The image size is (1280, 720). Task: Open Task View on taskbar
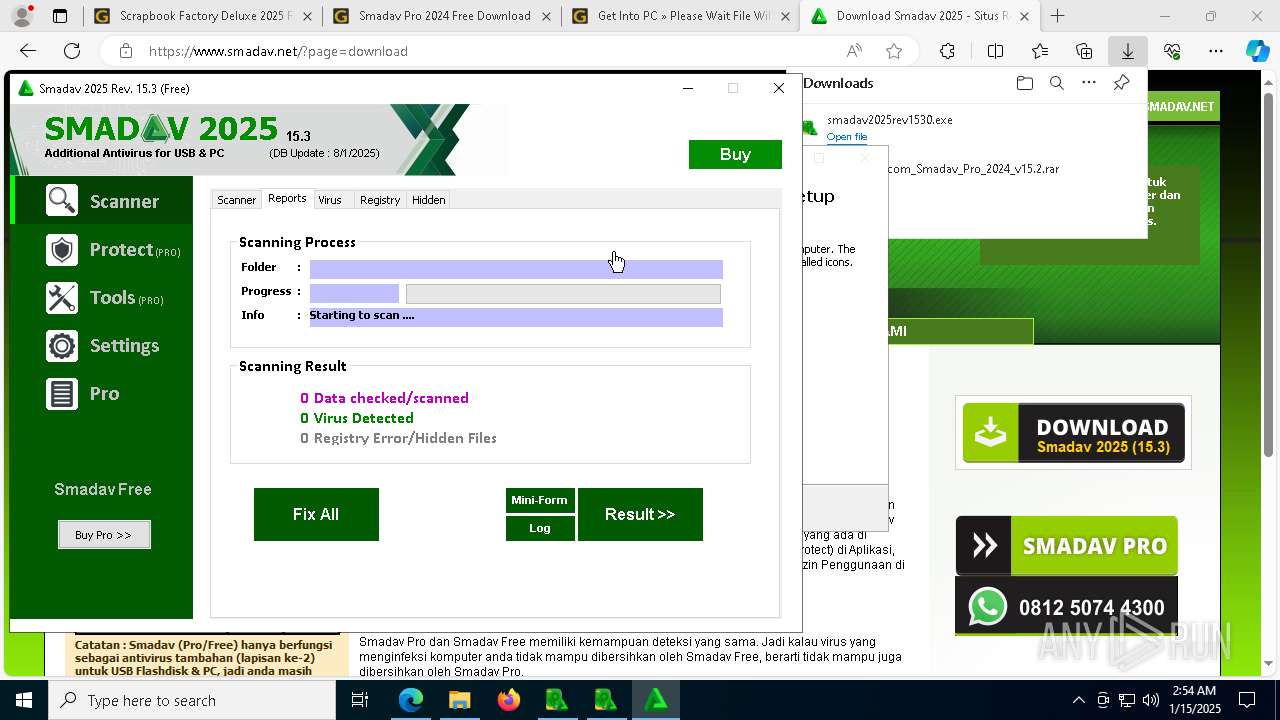click(x=360, y=700)
